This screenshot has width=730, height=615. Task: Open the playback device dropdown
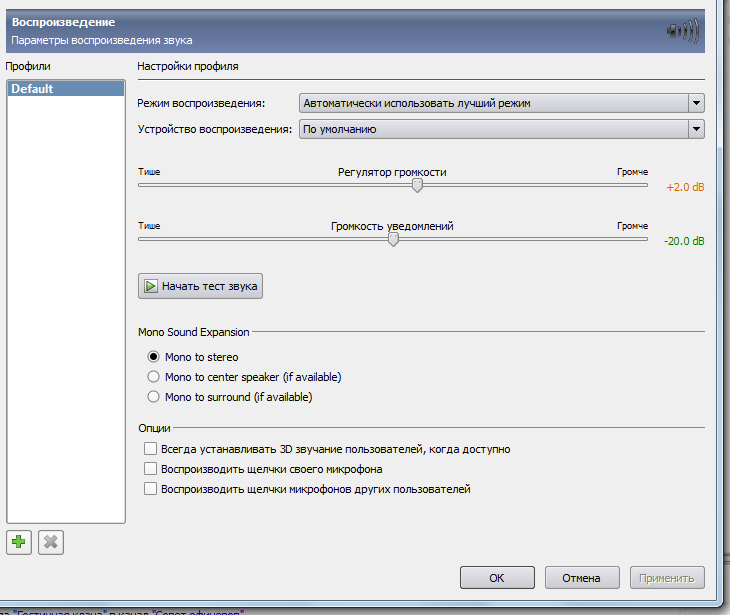(x=696, y=129)
